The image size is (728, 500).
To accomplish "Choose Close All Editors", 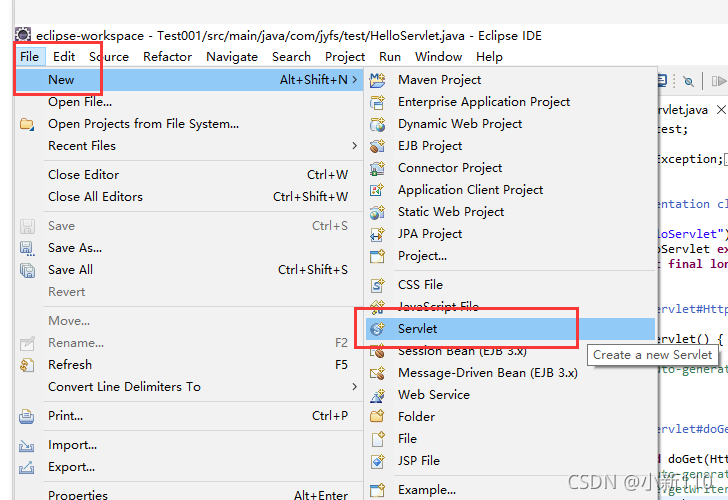I will coord(189,197).
